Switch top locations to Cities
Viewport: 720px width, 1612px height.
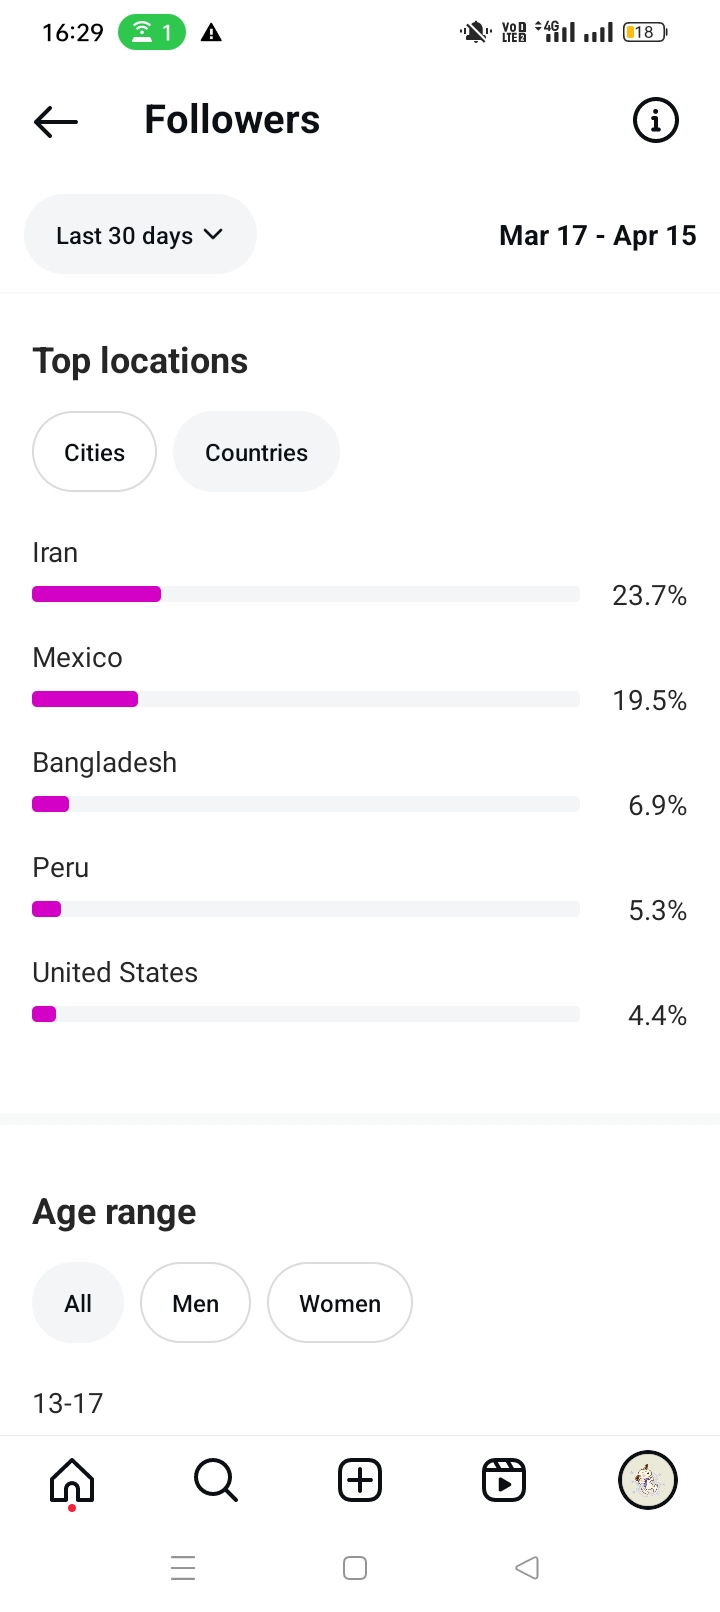click(95, 452)
